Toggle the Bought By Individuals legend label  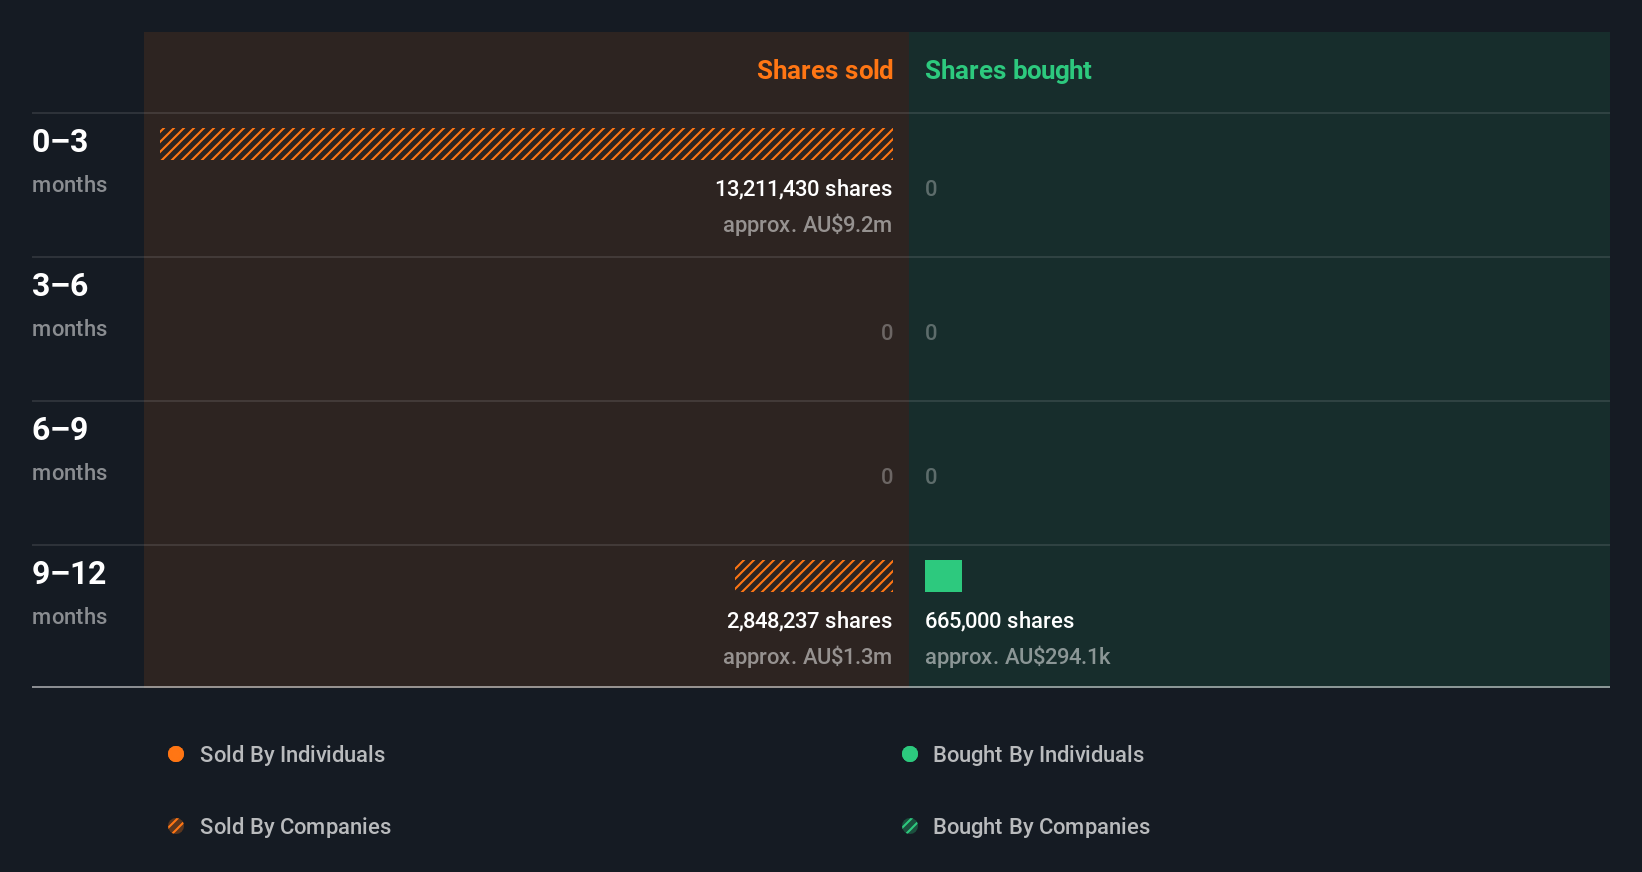tap(1038, 754)
